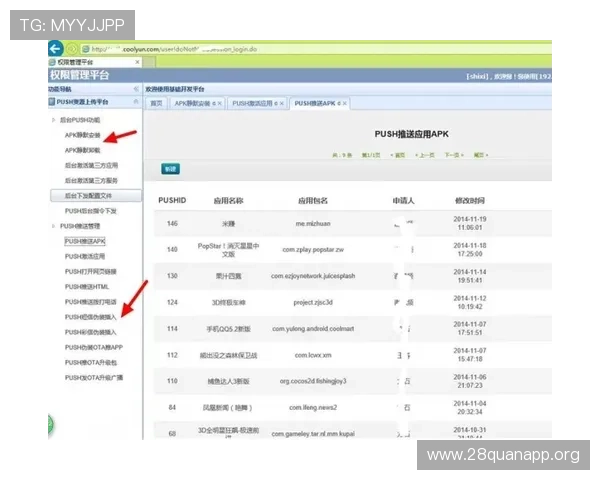This screenshot has height=480, width=600.
Task: Close the PUSH激活应用 content tab
Action: coord(282,103)
